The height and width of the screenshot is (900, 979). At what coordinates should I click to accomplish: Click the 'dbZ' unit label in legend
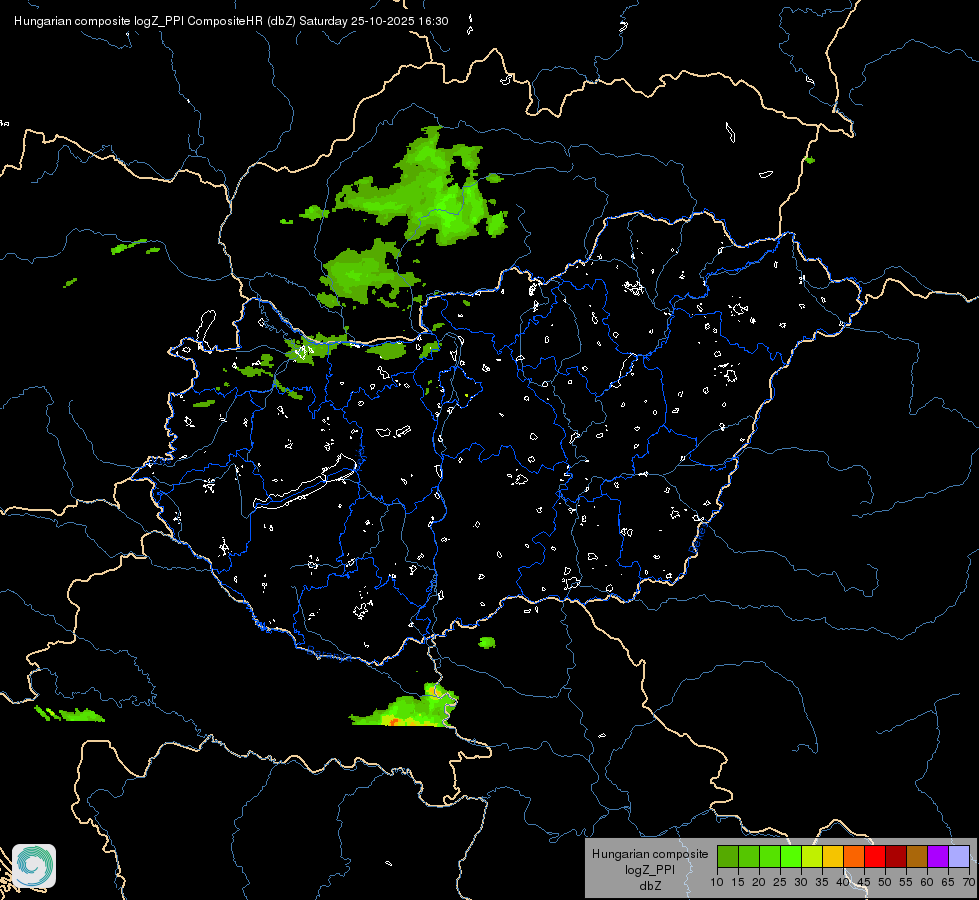point(650,886)
